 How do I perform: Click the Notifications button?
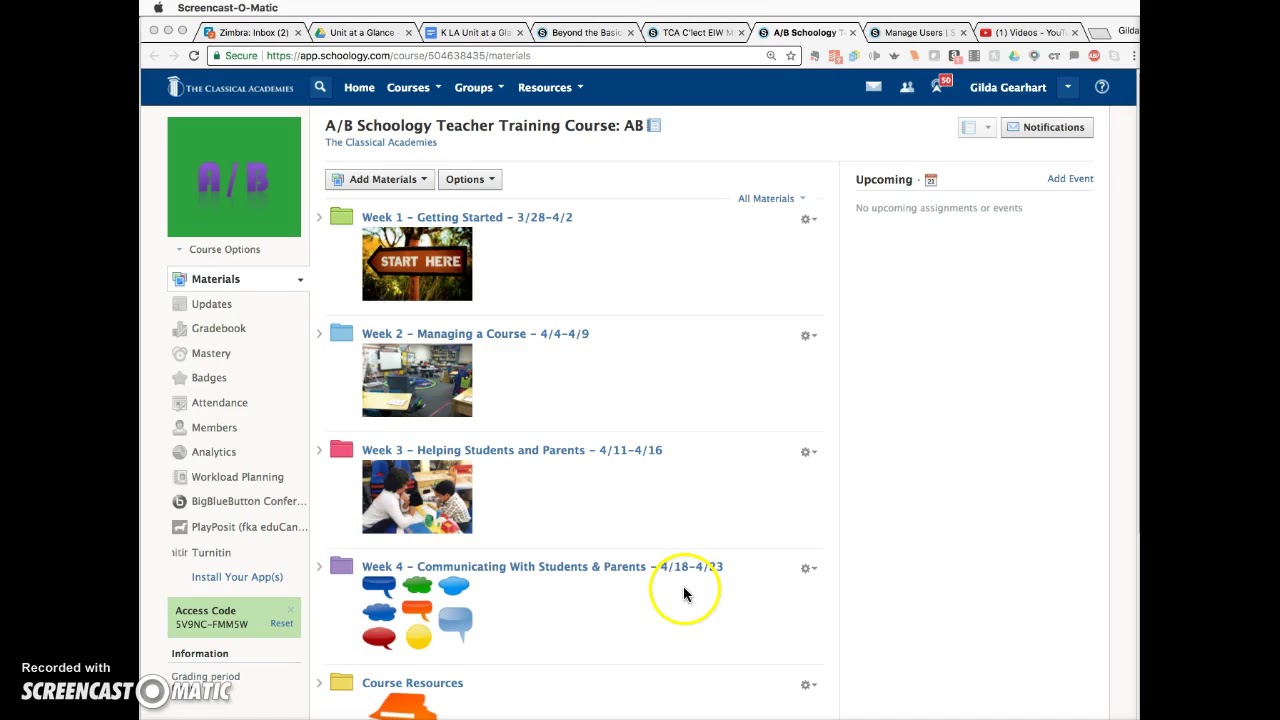click(1046, 127)
